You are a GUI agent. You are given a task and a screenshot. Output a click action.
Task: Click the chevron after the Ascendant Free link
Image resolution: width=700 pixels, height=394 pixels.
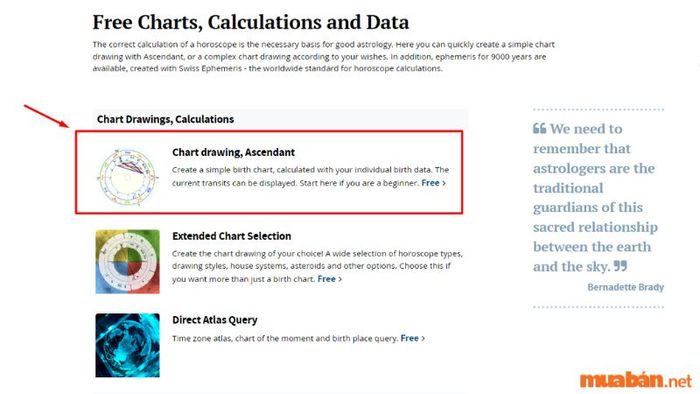(444, 183)
